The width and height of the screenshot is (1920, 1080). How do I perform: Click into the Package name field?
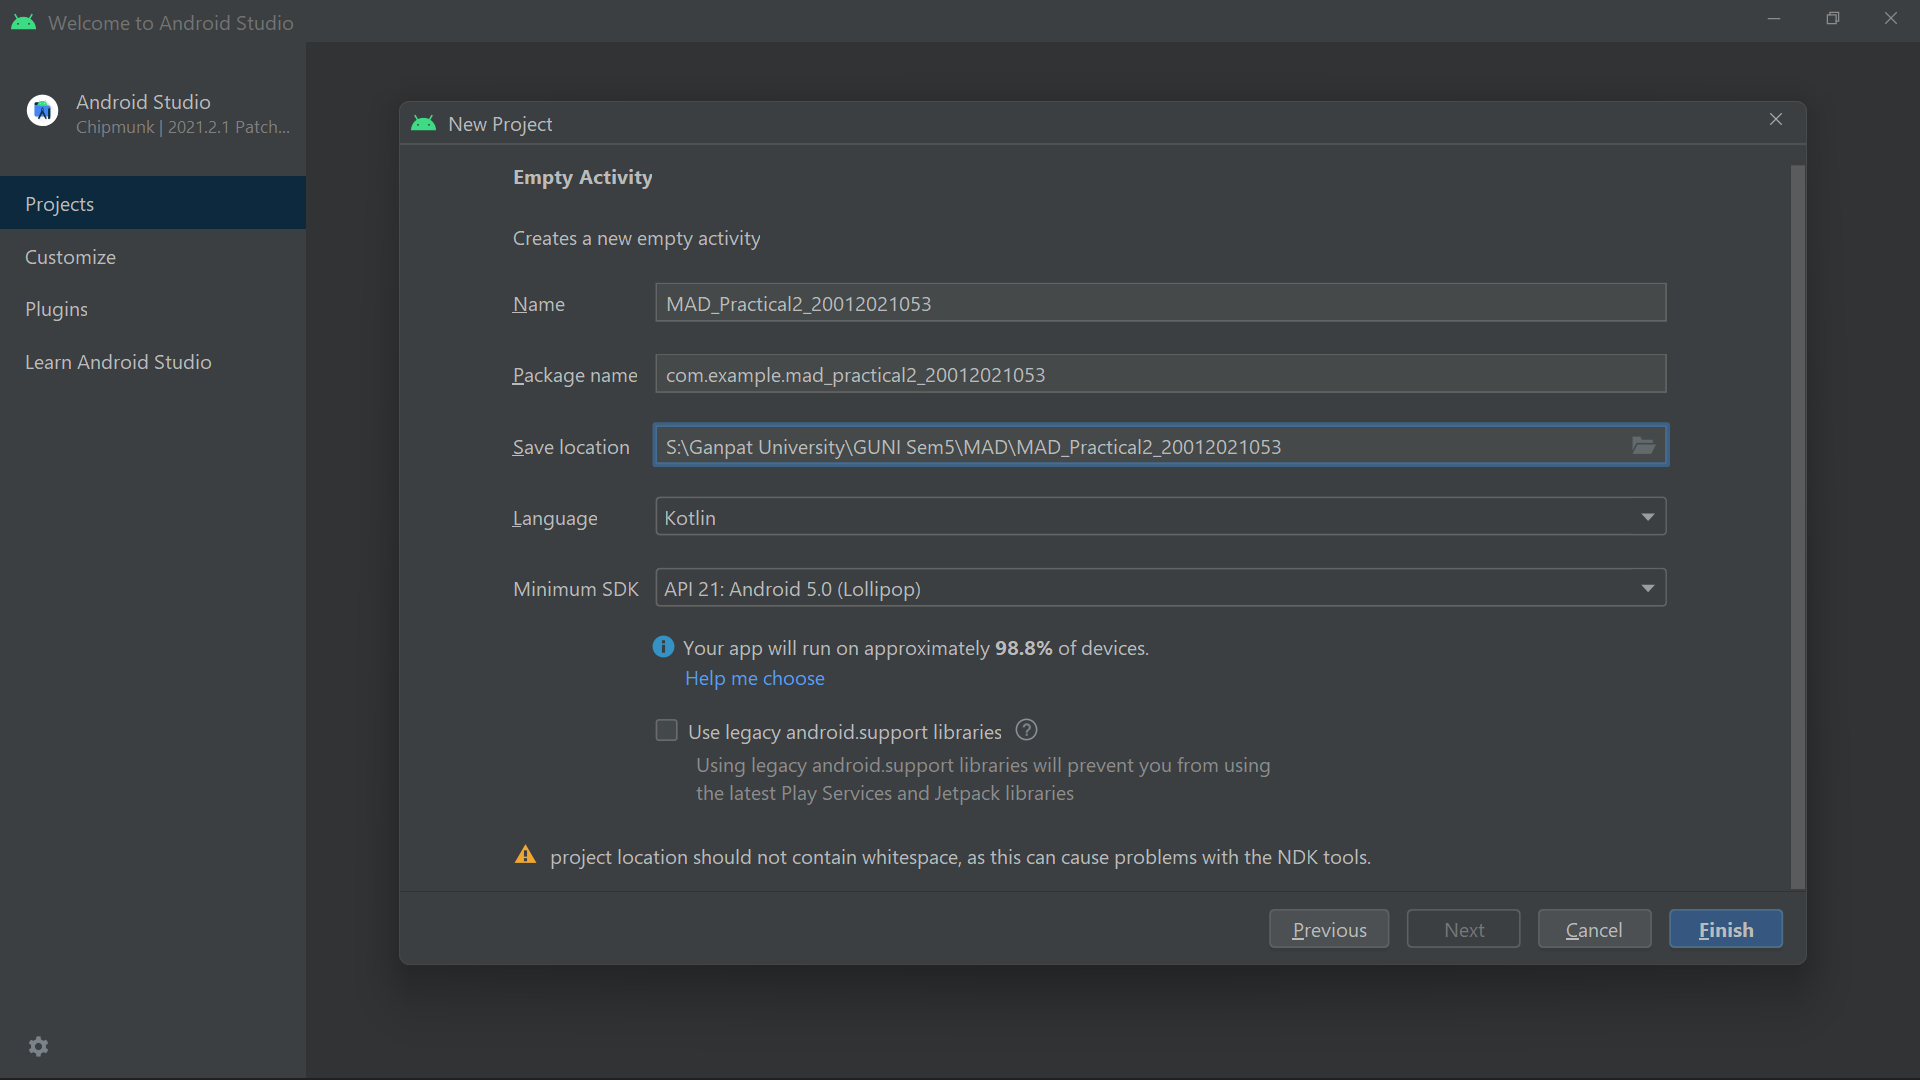1160,374
